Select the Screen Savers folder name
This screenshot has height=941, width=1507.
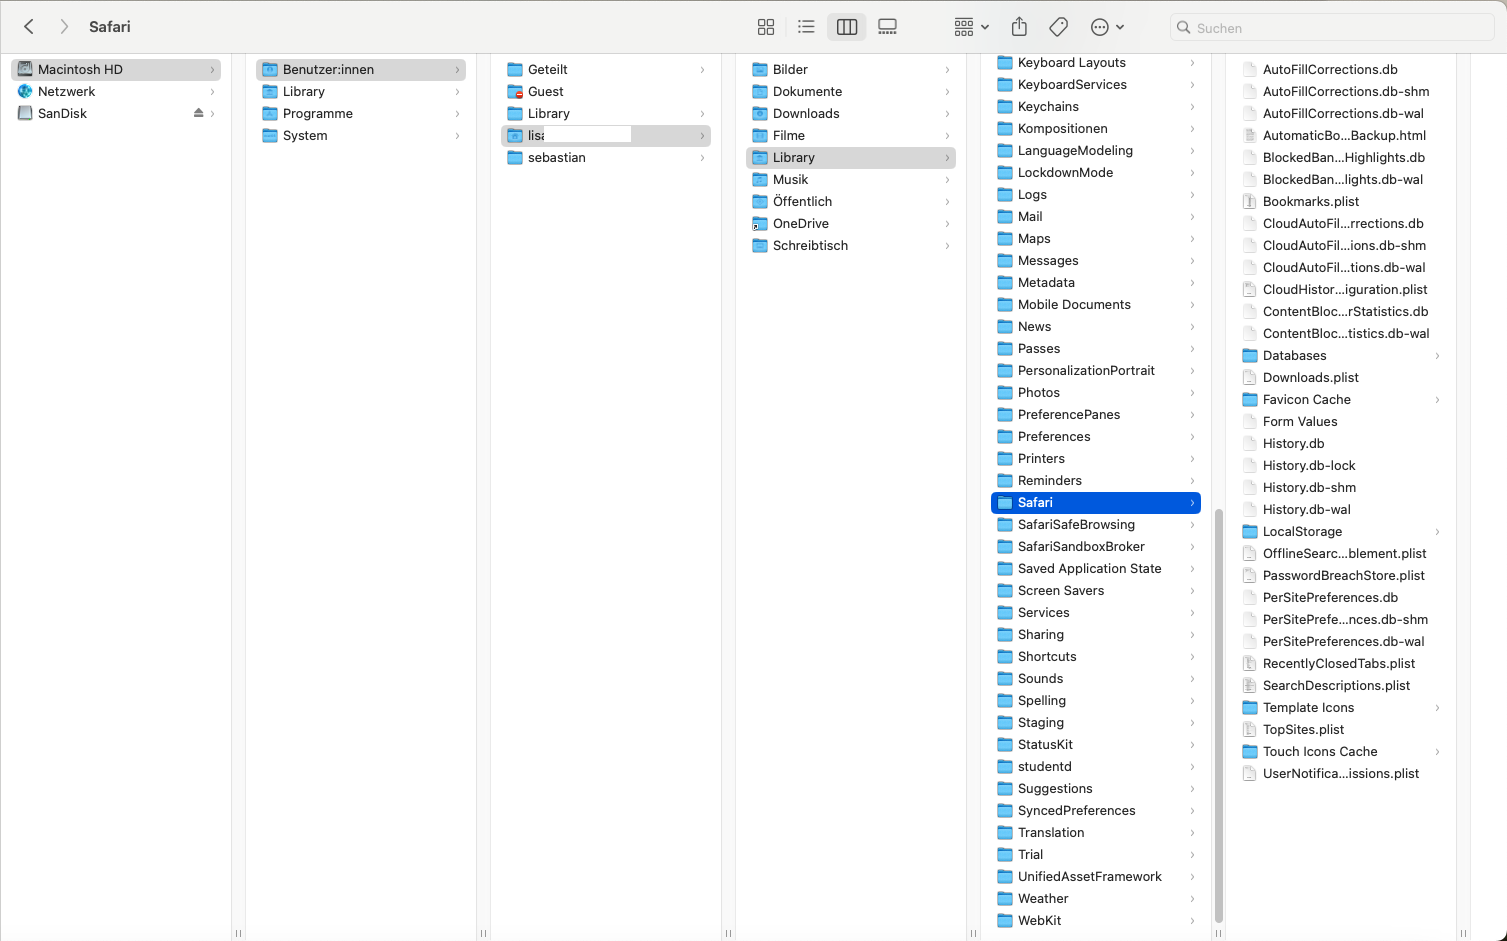pyautogui.click(x=1061, y=590)
